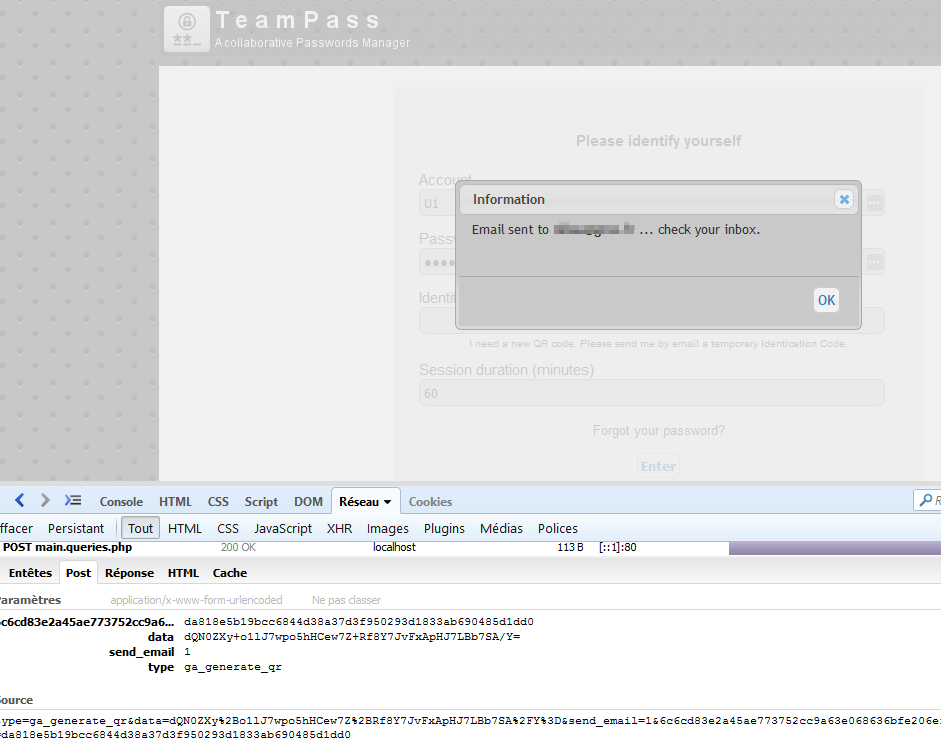Click the TeamPass padlock logo
Viewport: 941px width, 747px height.
click(x=186, y=28)
